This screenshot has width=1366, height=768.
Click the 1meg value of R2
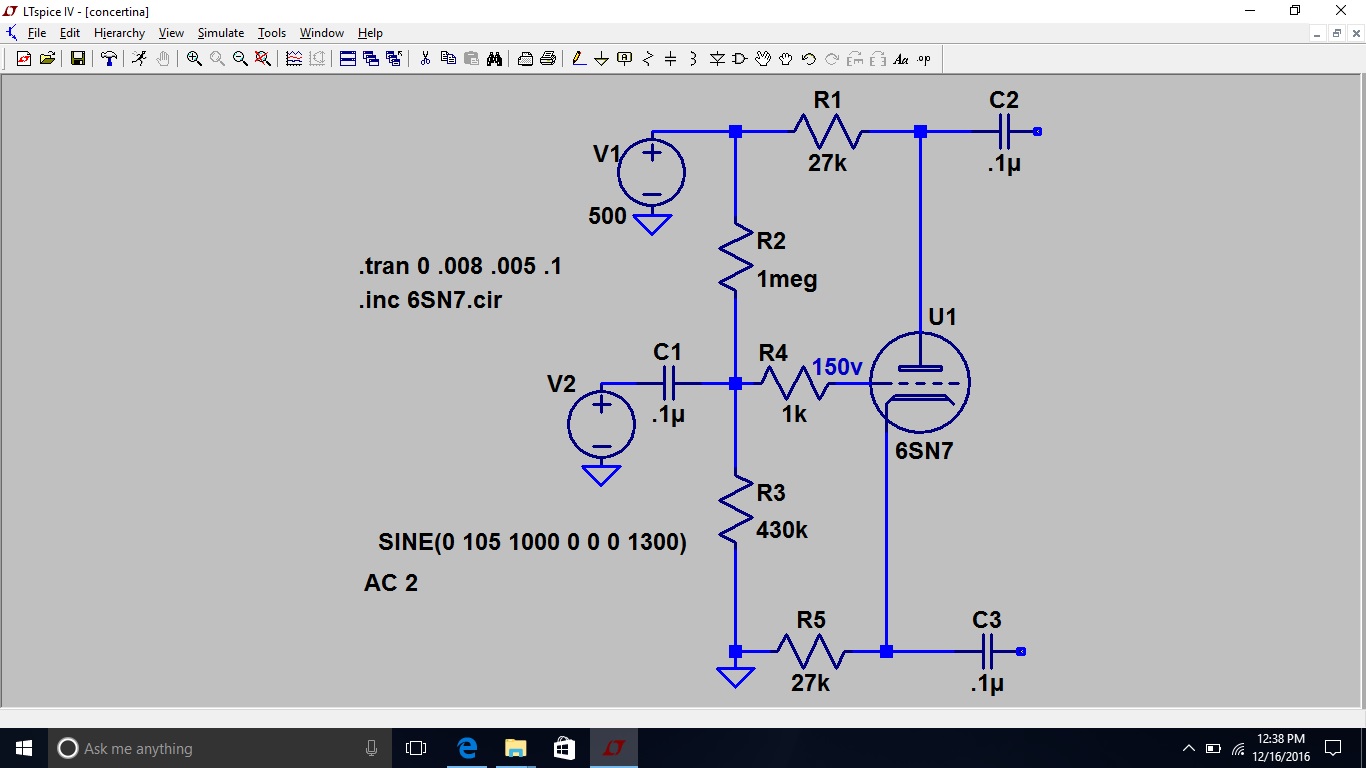pos(787,280)
